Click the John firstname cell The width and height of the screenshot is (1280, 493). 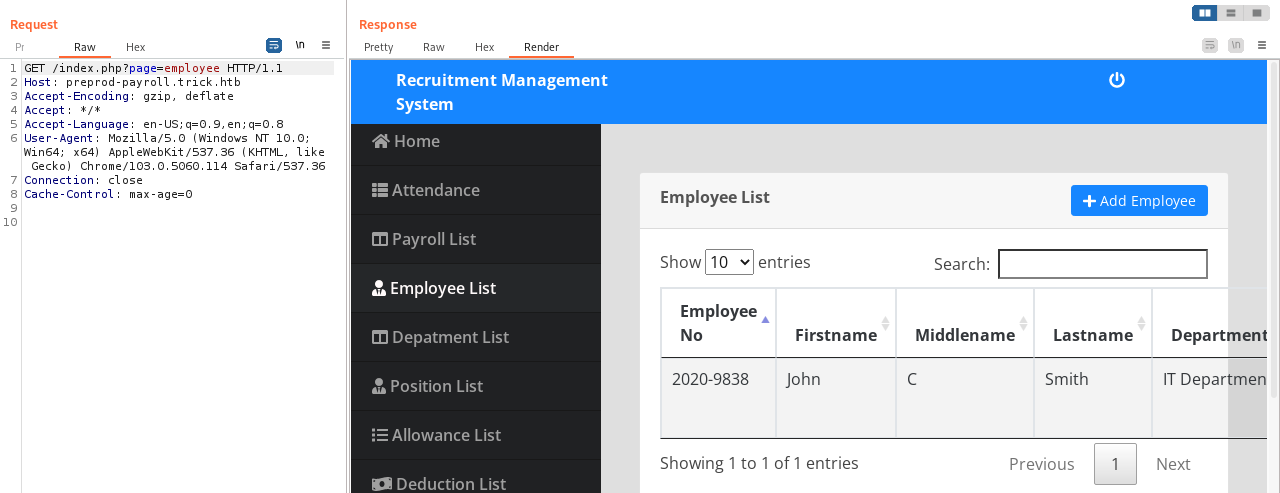point(836,398)
